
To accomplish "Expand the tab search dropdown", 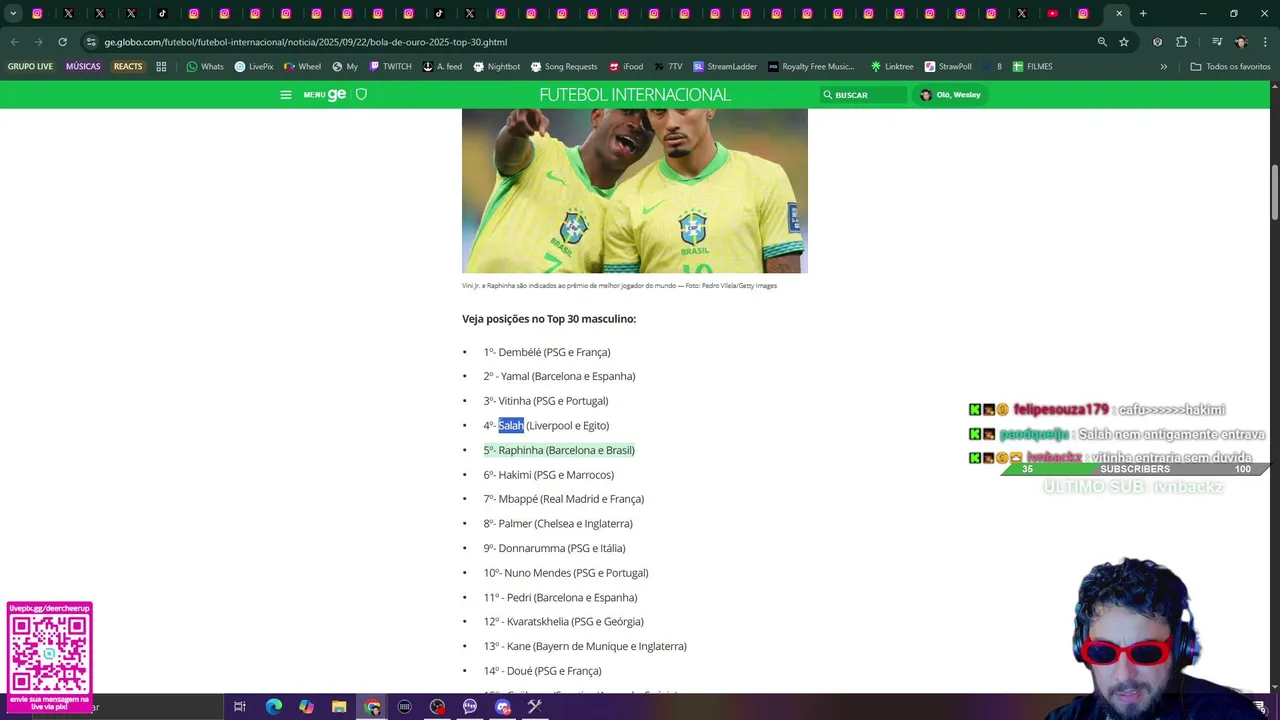I will 13,14.
